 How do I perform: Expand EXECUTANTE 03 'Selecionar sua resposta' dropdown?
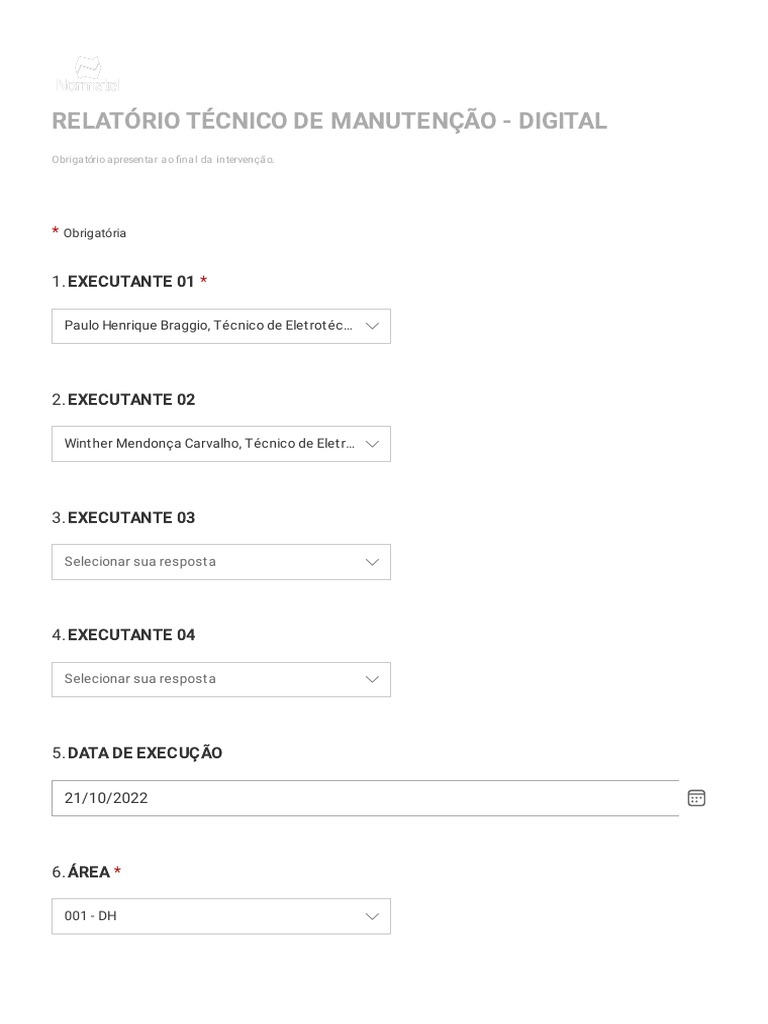pyautogui.click(x=208, y=562)
